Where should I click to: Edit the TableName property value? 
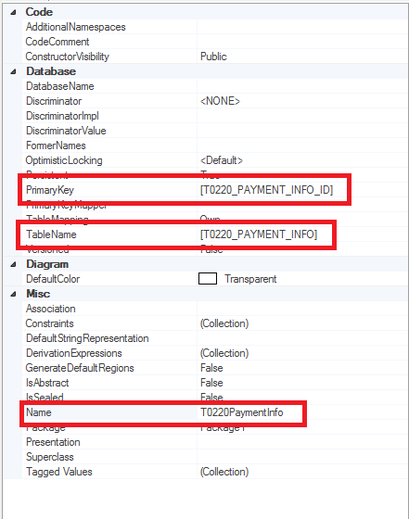258,234
